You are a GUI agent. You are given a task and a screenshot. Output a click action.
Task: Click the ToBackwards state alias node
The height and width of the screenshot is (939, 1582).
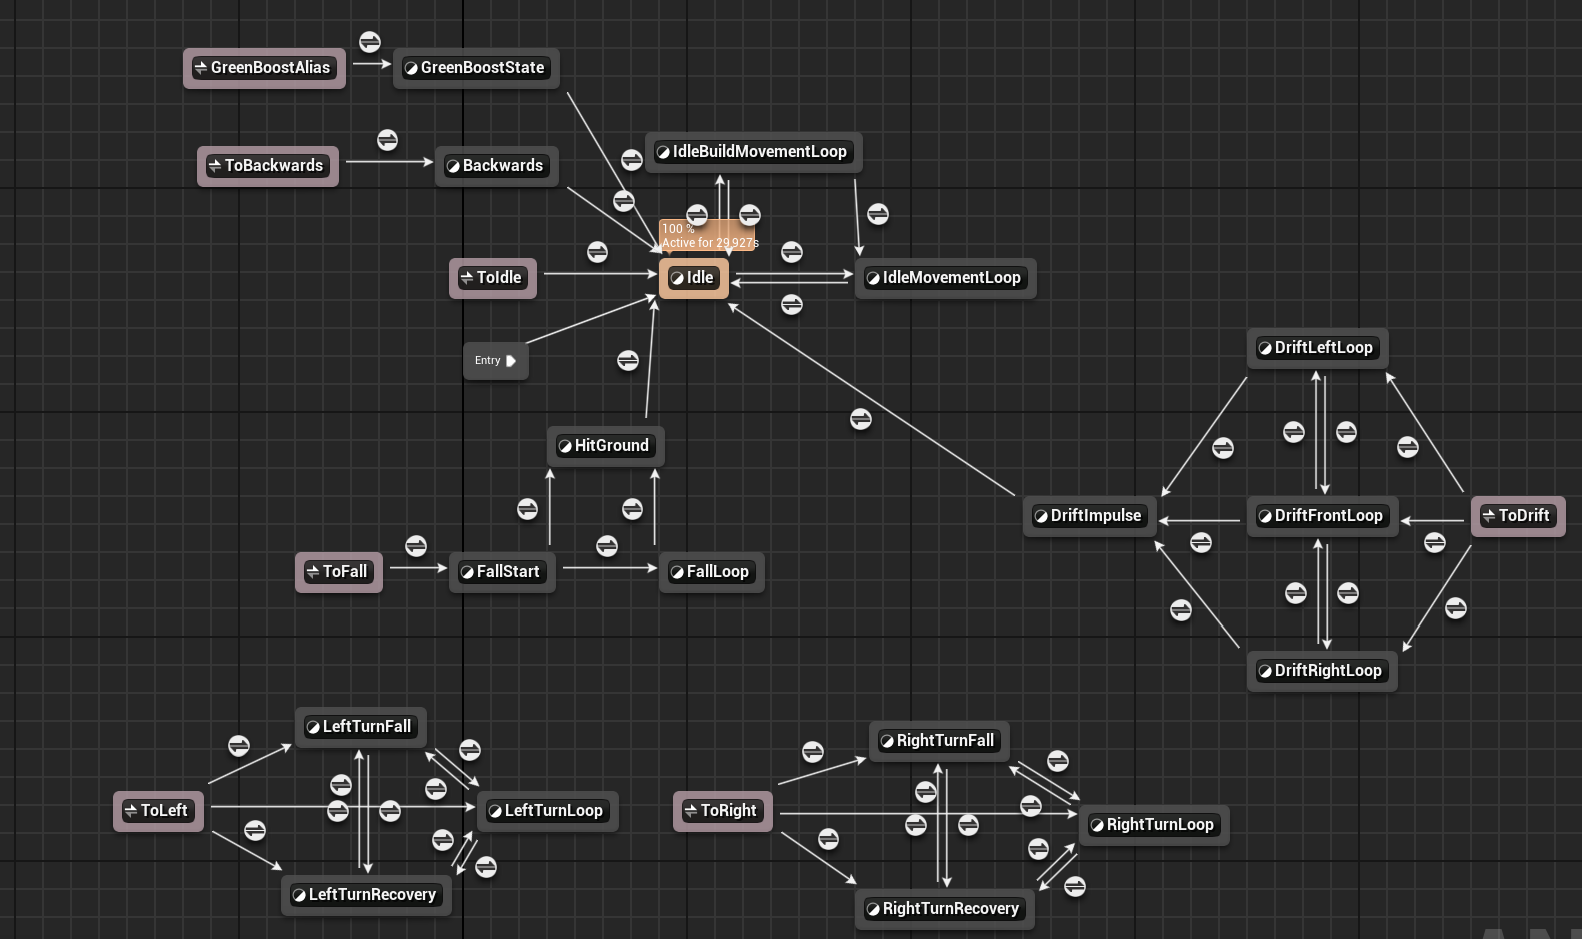268,166
